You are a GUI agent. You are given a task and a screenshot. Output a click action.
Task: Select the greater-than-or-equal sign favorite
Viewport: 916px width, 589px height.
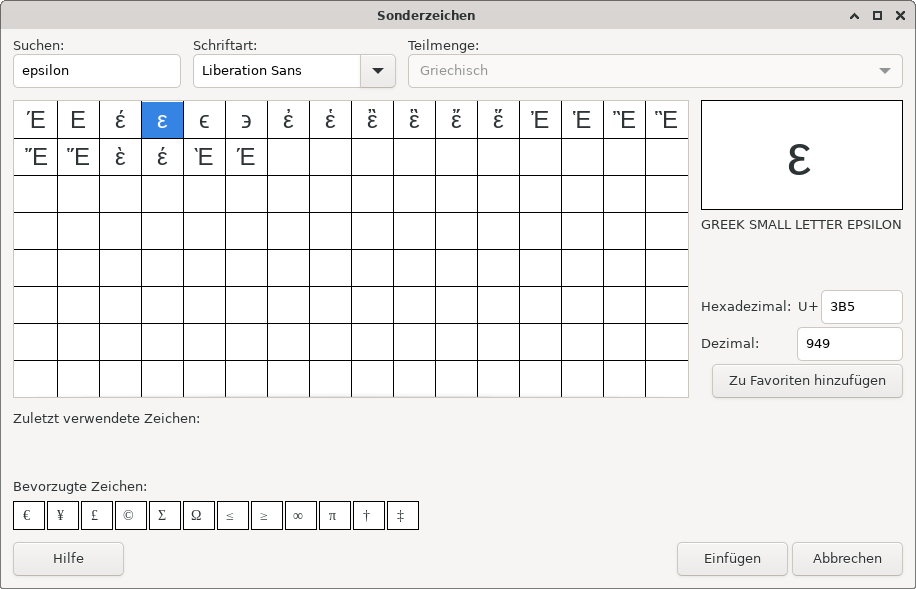[x=267, y=515]
